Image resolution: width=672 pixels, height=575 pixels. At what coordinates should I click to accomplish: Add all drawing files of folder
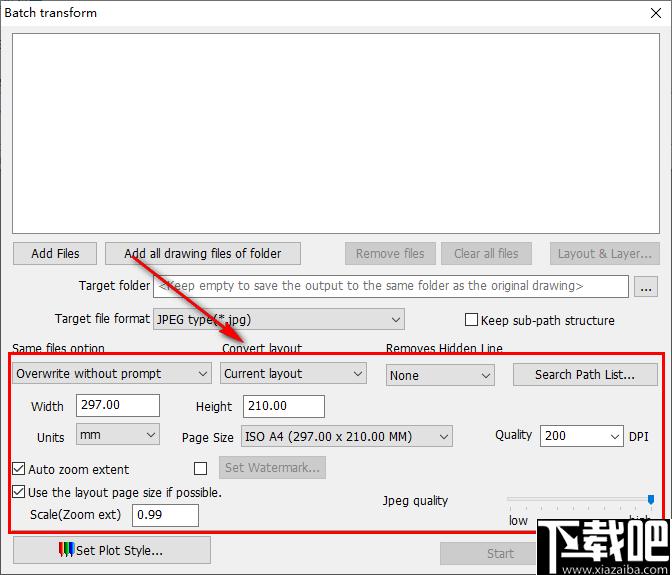tap(203, 254)
